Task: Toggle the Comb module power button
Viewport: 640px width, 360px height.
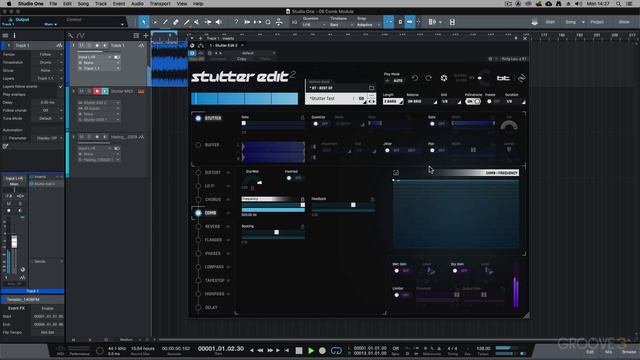Action: pyautogui.click(x=198, y=213)
